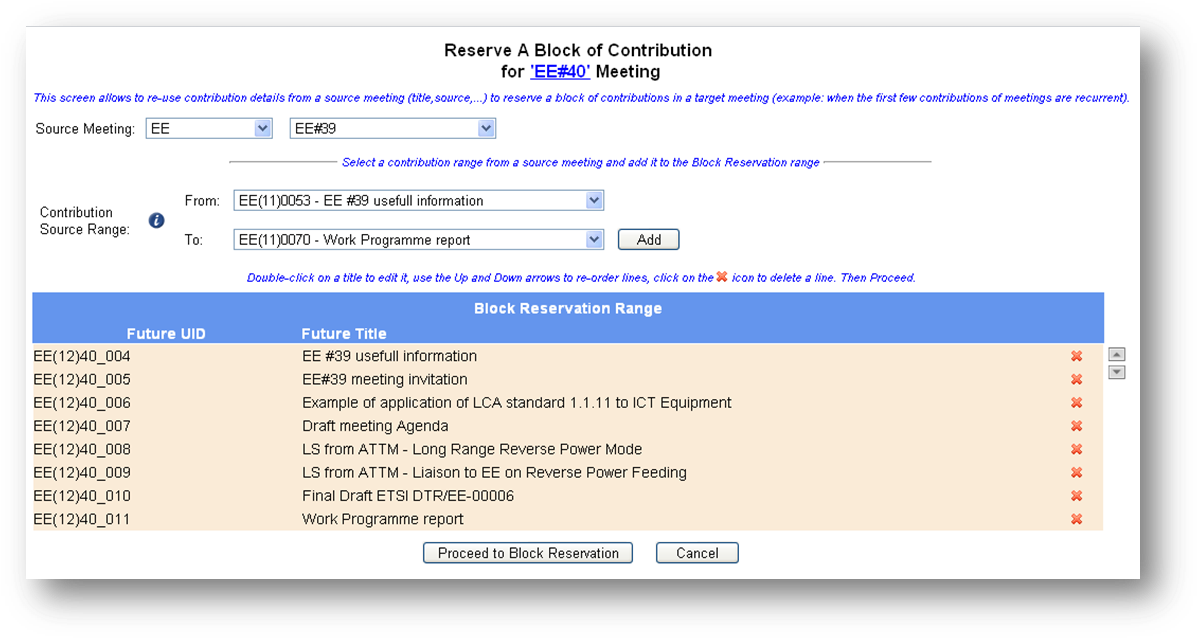The width and height of the screenshot is (1197, 638).
Task: Remove the EE(12)40_009 line via red X
Action: (1076, 472)
